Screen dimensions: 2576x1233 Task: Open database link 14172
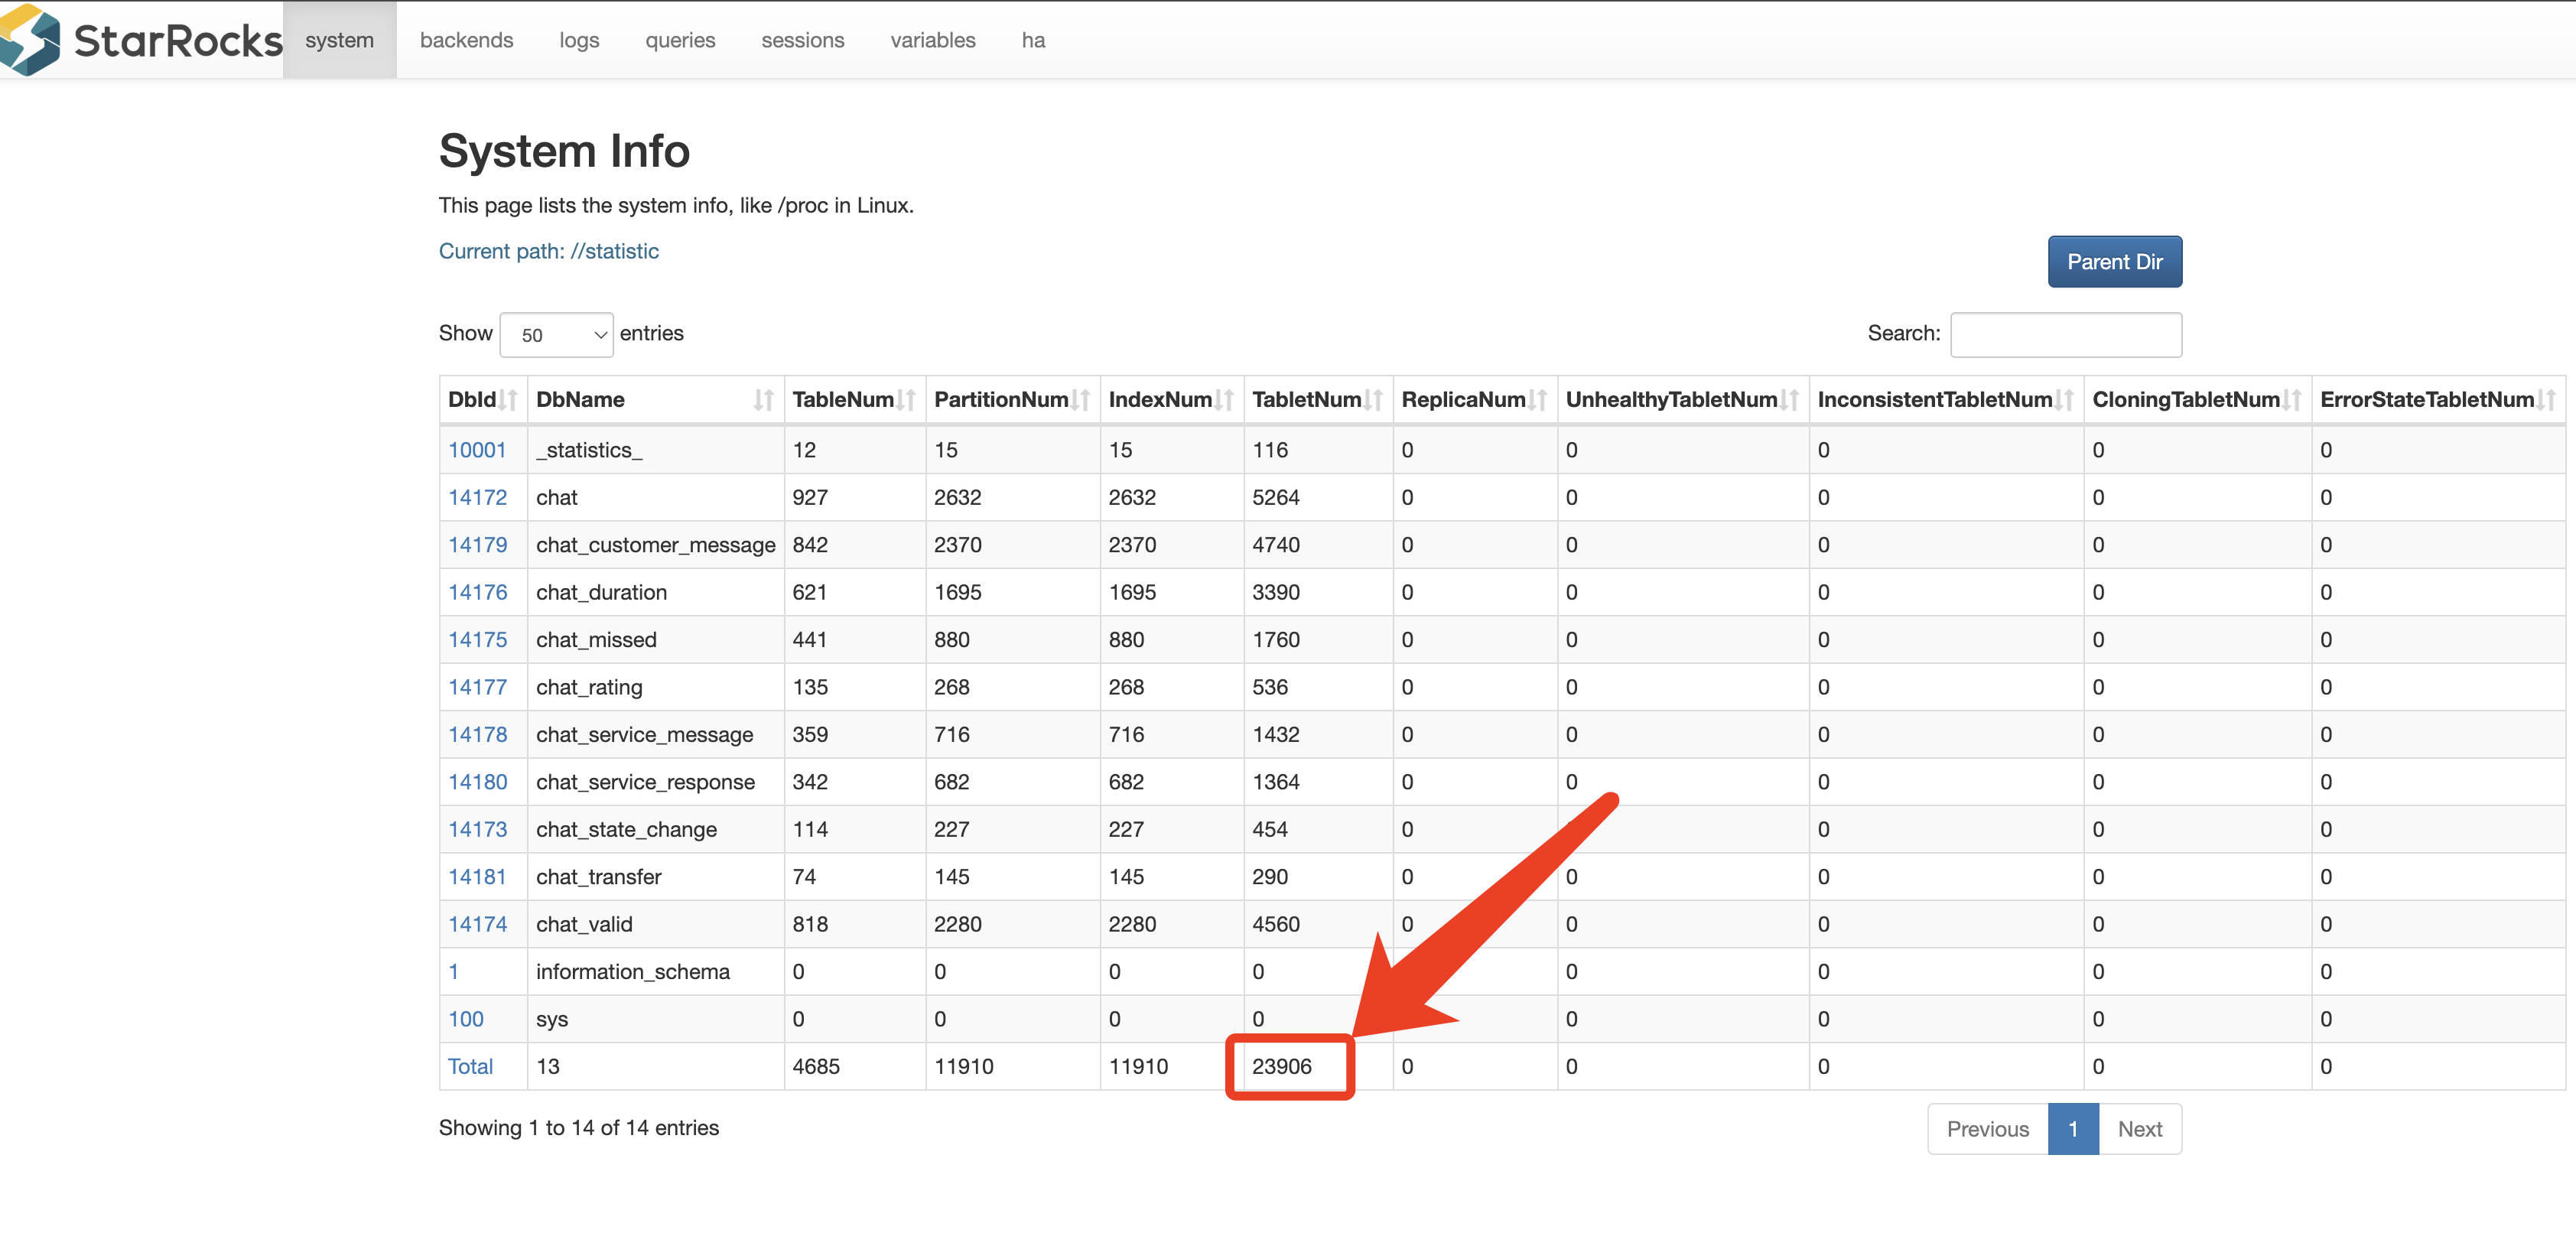(477, 497)
